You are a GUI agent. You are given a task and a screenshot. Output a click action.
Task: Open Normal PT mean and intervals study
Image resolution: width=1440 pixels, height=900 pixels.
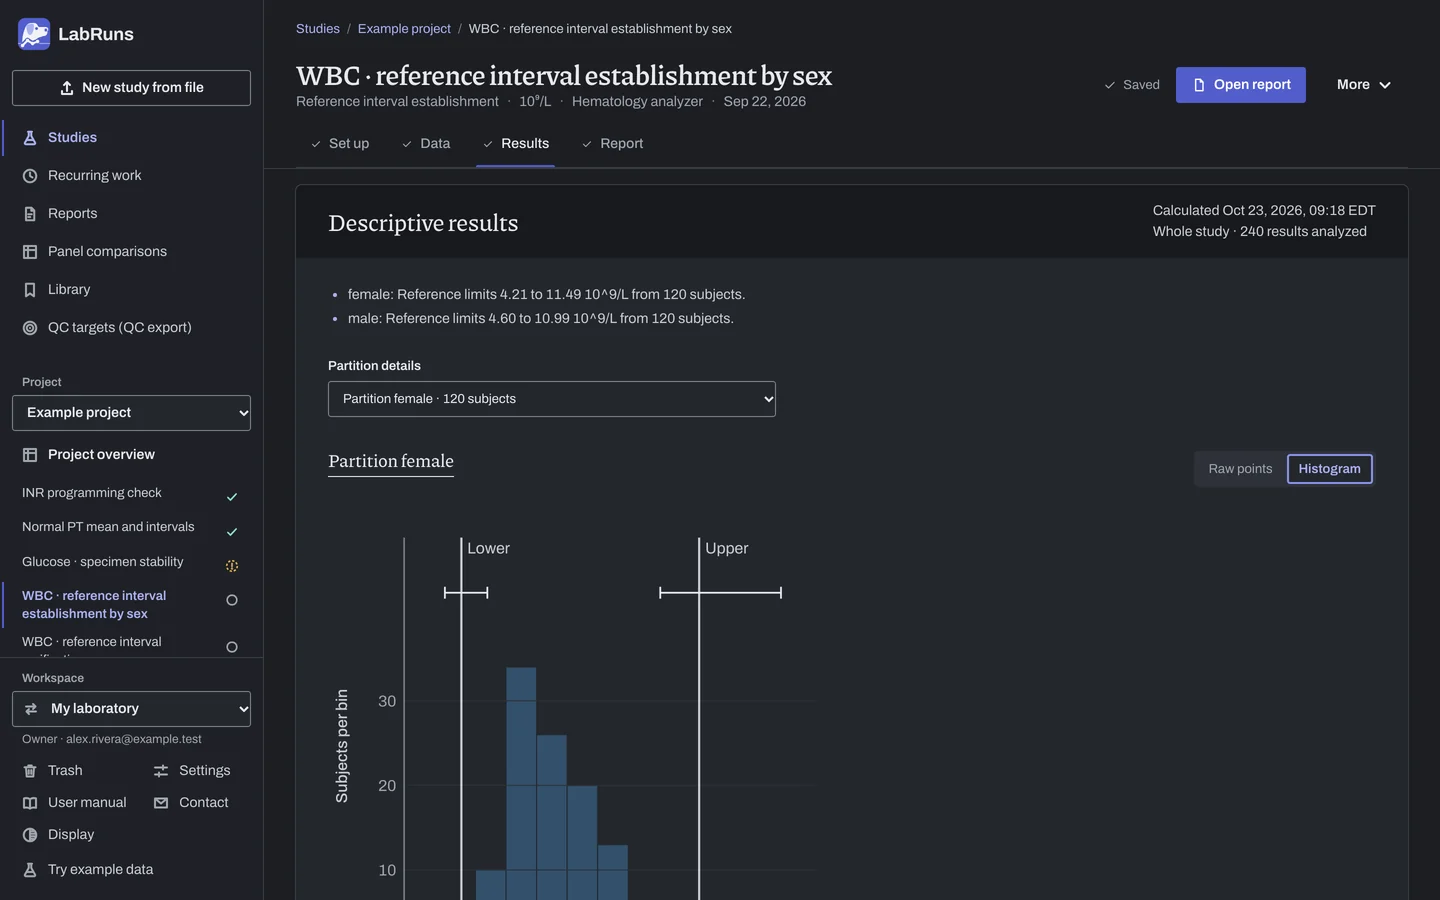pos(108,527)
